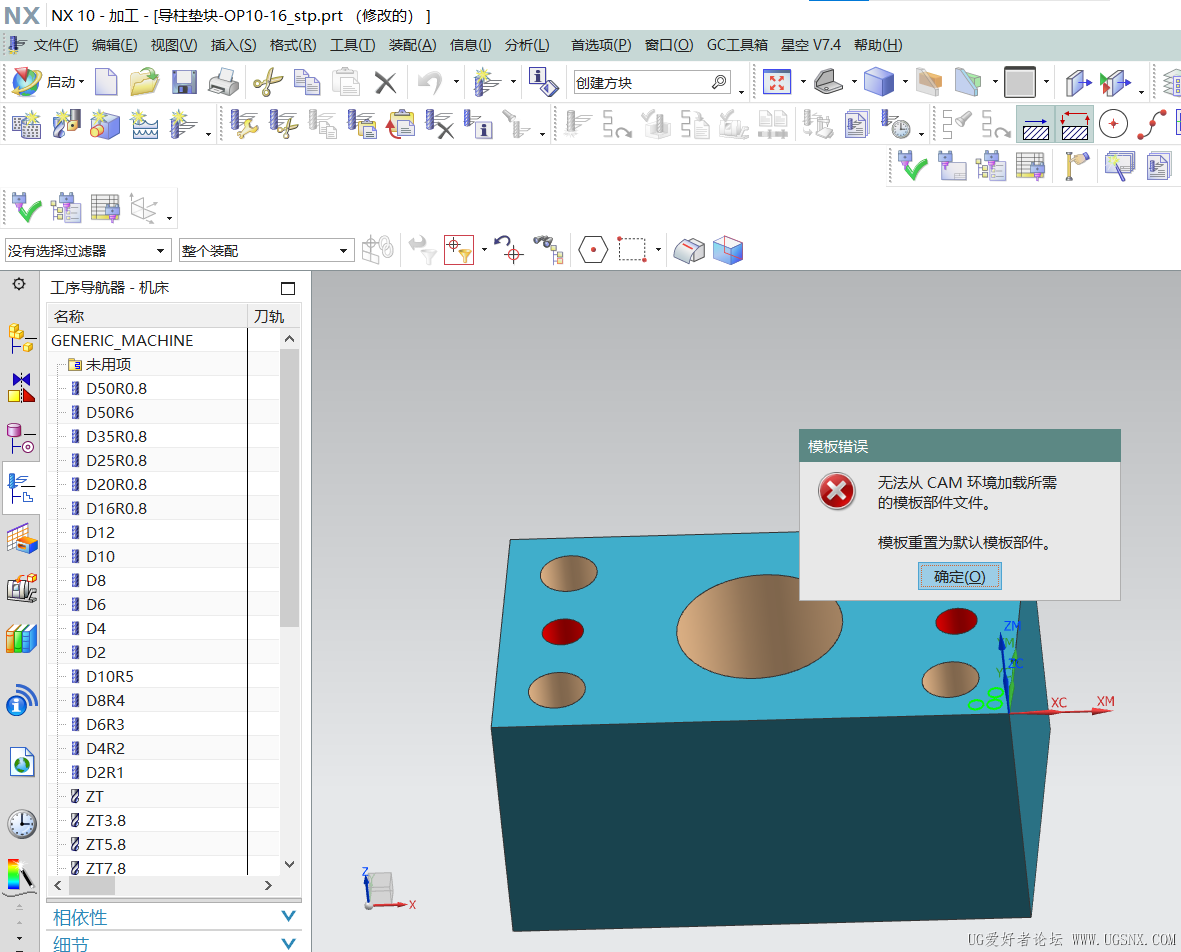Open the GC工具箱 menu
The height and width of the screenshot is (952, 1181).
tap(737, 45)
